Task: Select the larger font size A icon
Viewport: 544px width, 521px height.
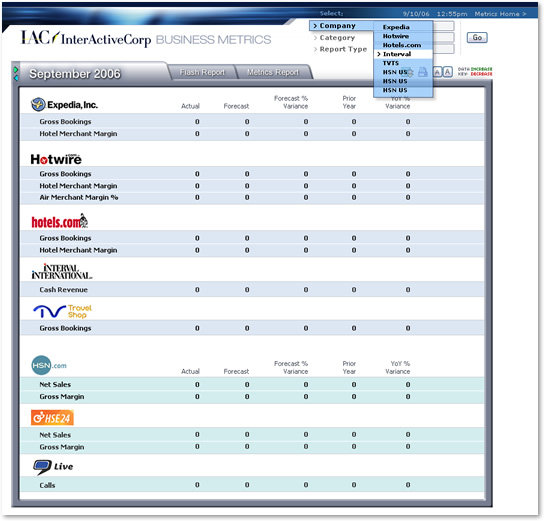Action: coord(448,72)
